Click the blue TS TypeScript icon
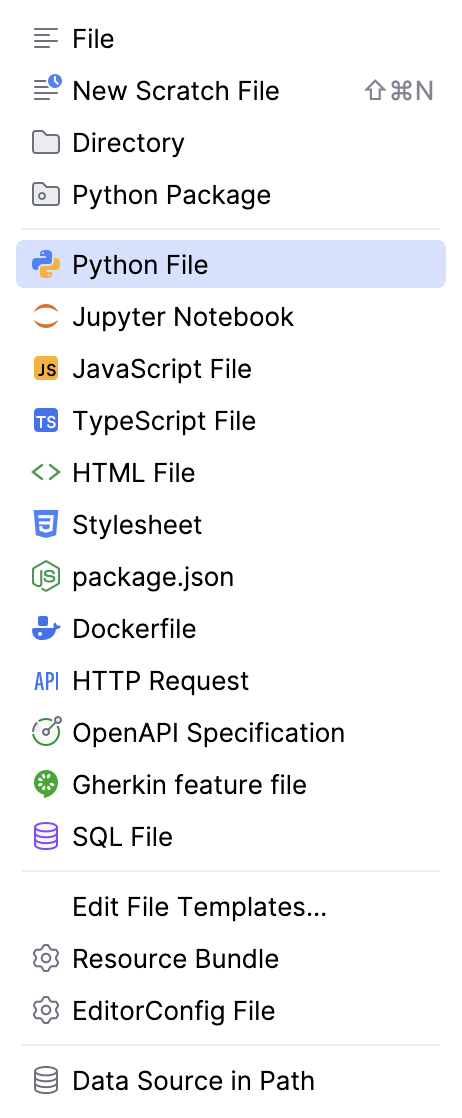This screenshot has width=462, height=1118. point(46,421)
